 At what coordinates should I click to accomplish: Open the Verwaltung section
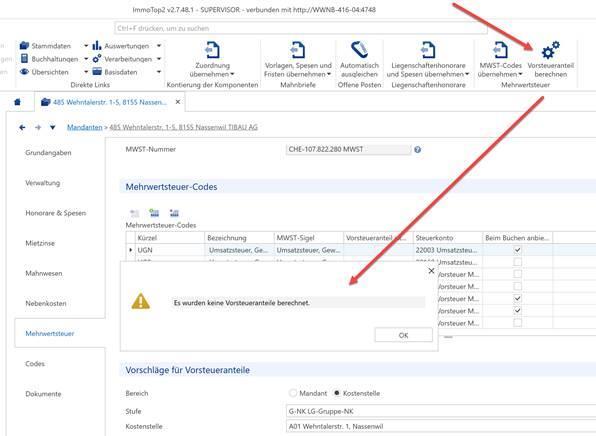pos(43,183)
